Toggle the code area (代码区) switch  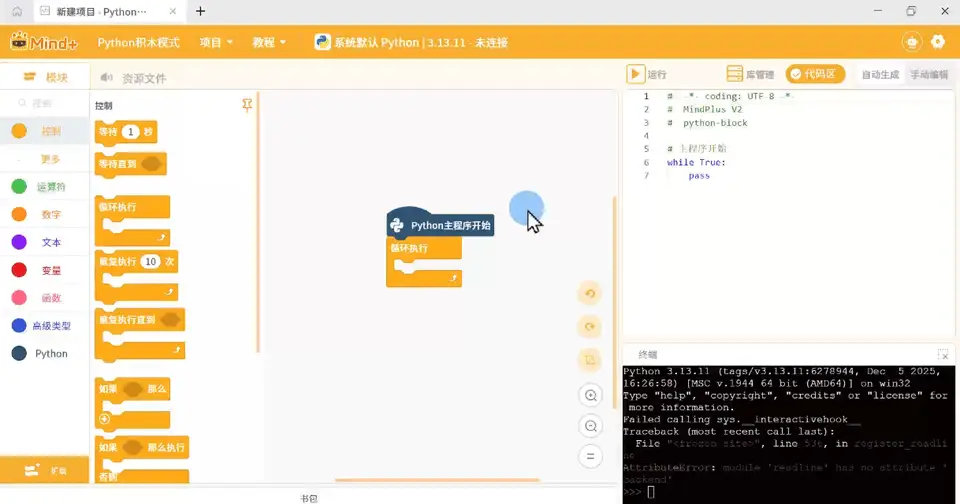815,74
